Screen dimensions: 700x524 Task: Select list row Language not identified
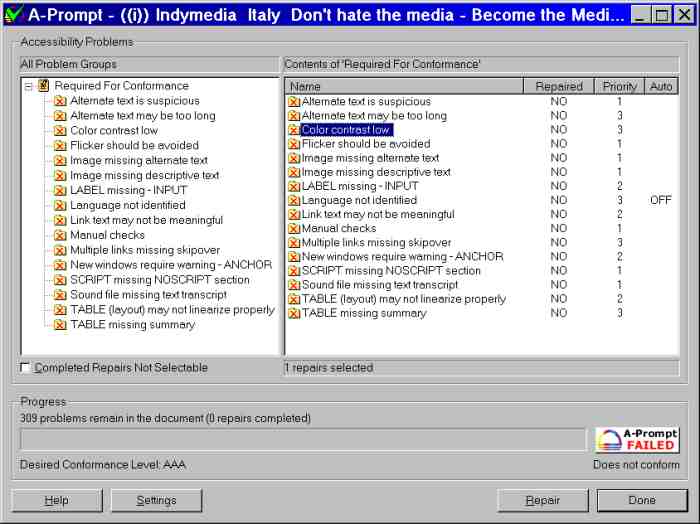(x=359, y=200)
